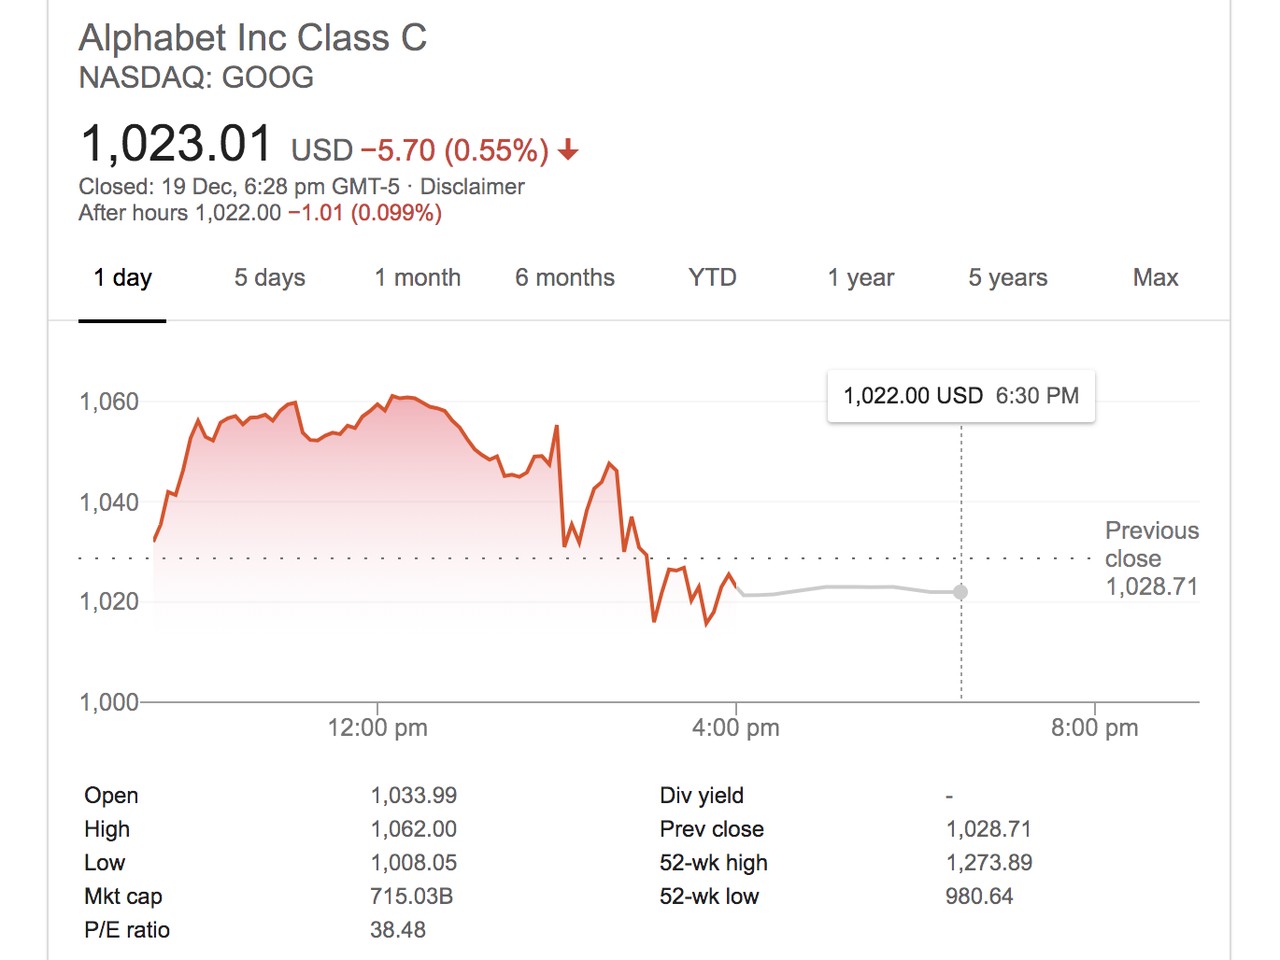Click the 12:00 pm axis label
Image resolution: width=1280 pixels, height=960 pixels.
(377, 728)
